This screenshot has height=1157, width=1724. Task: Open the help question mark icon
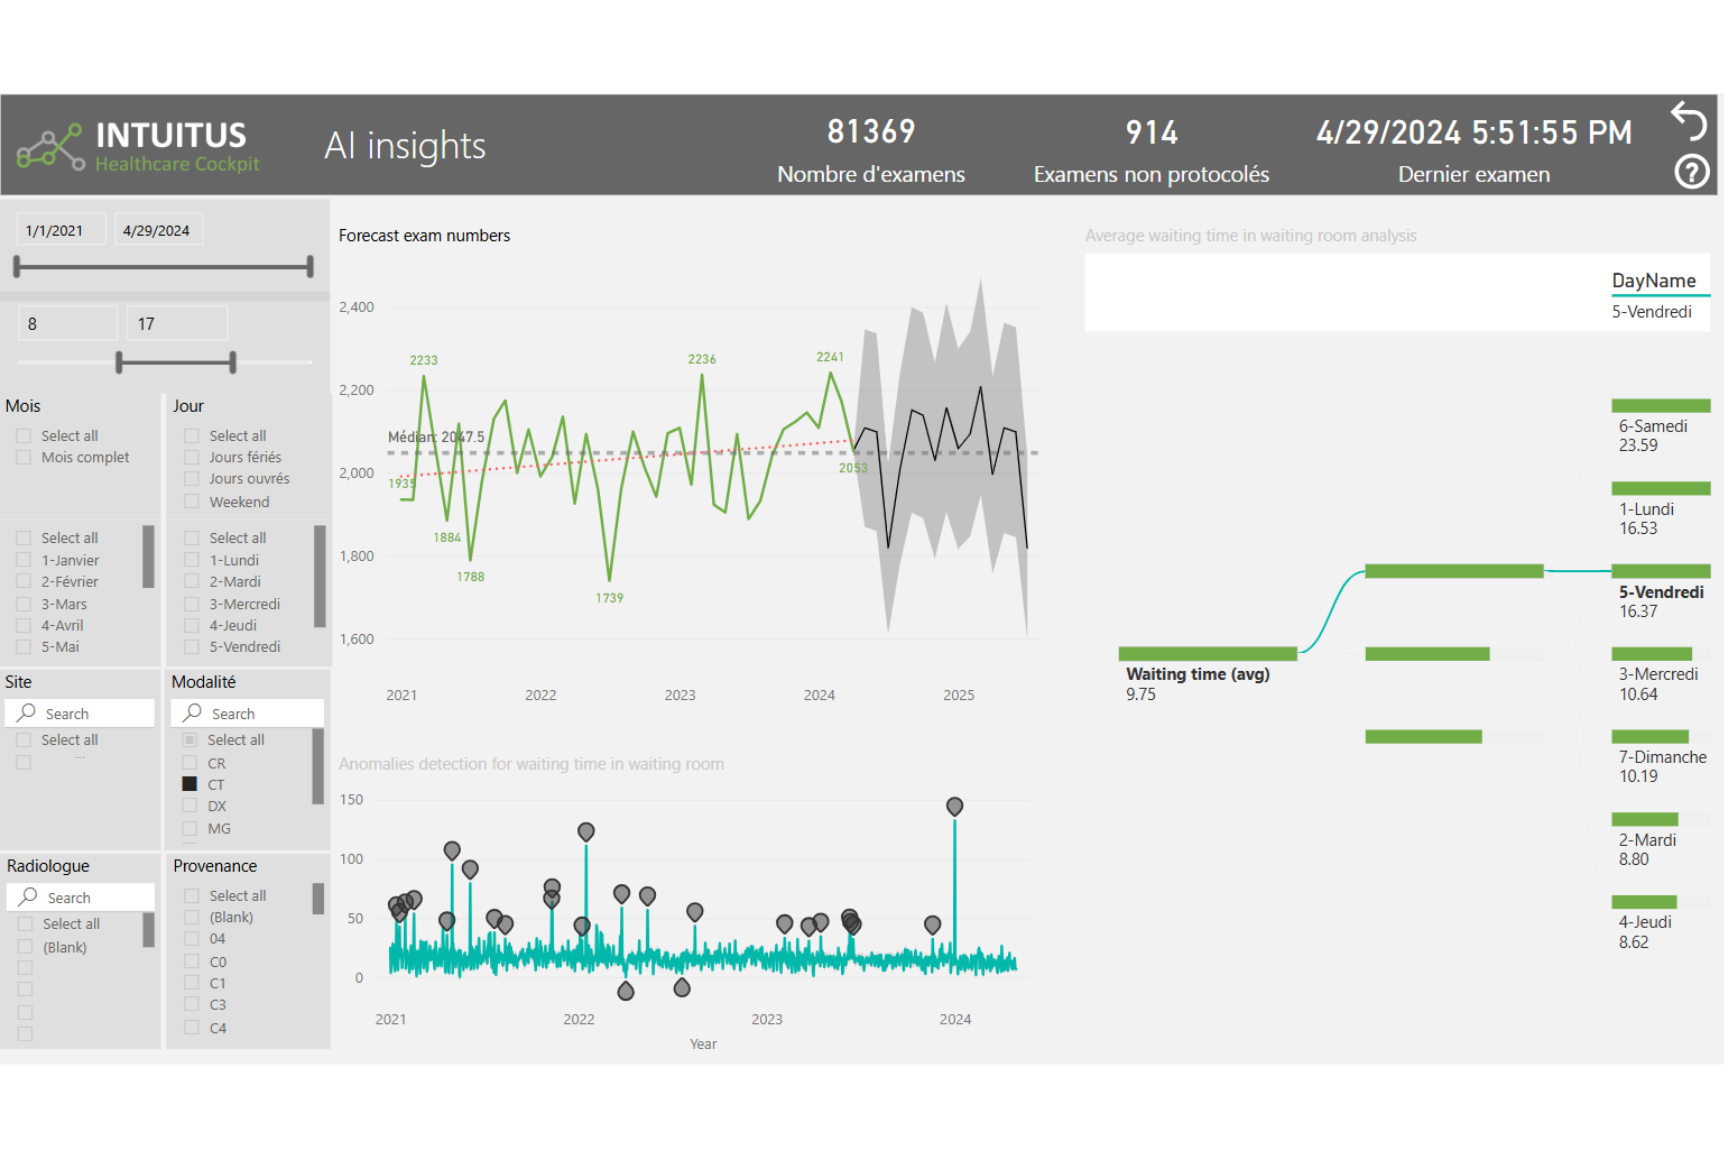pos(1691,172)
